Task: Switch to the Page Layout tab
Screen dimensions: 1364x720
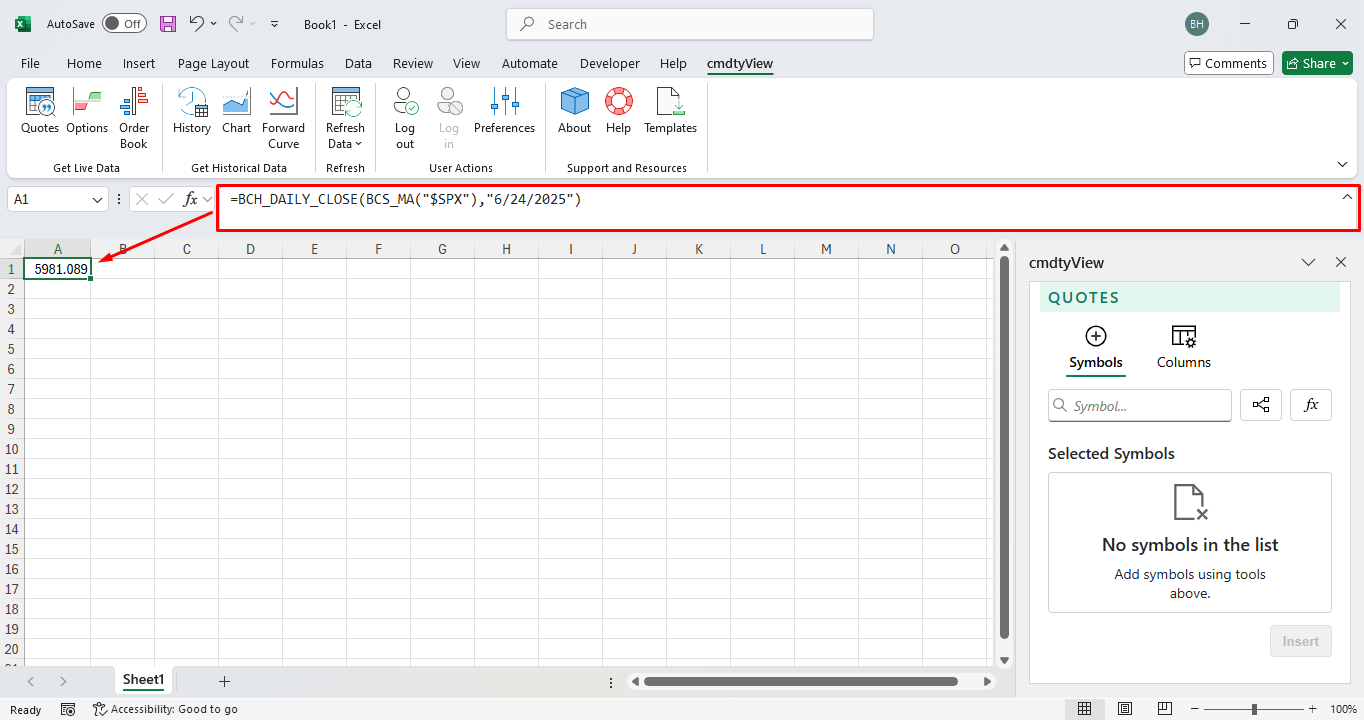Action: (x=213, y=63)
